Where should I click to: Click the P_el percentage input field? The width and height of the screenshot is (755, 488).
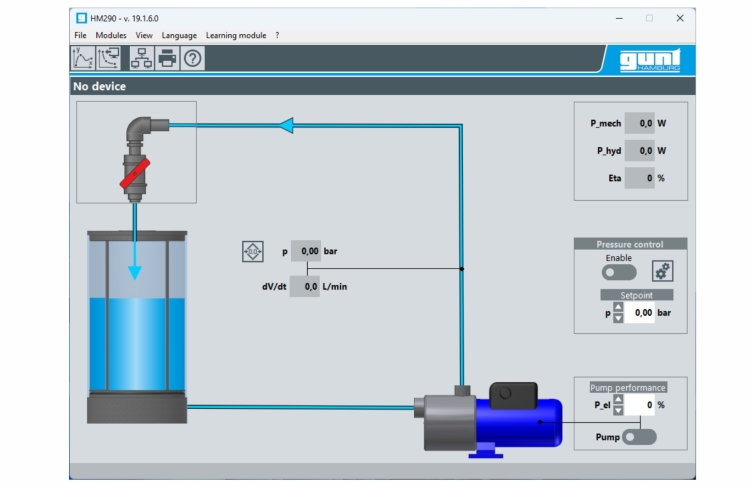[639, 405]
